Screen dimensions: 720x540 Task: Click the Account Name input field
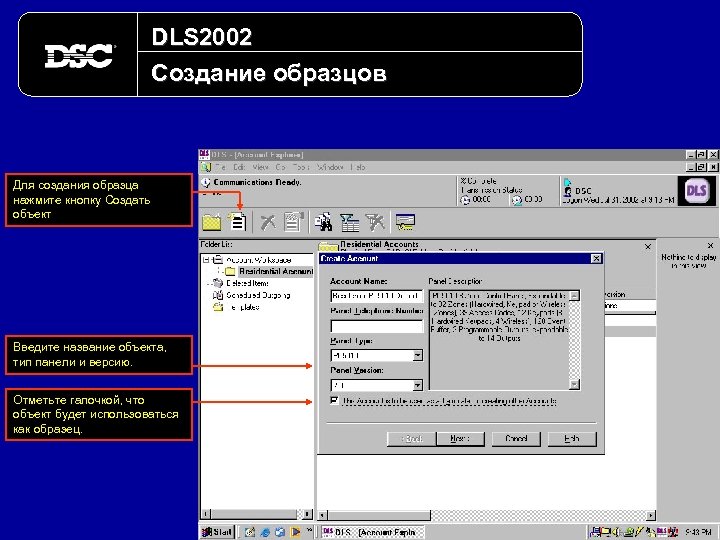tap(377, 296)
